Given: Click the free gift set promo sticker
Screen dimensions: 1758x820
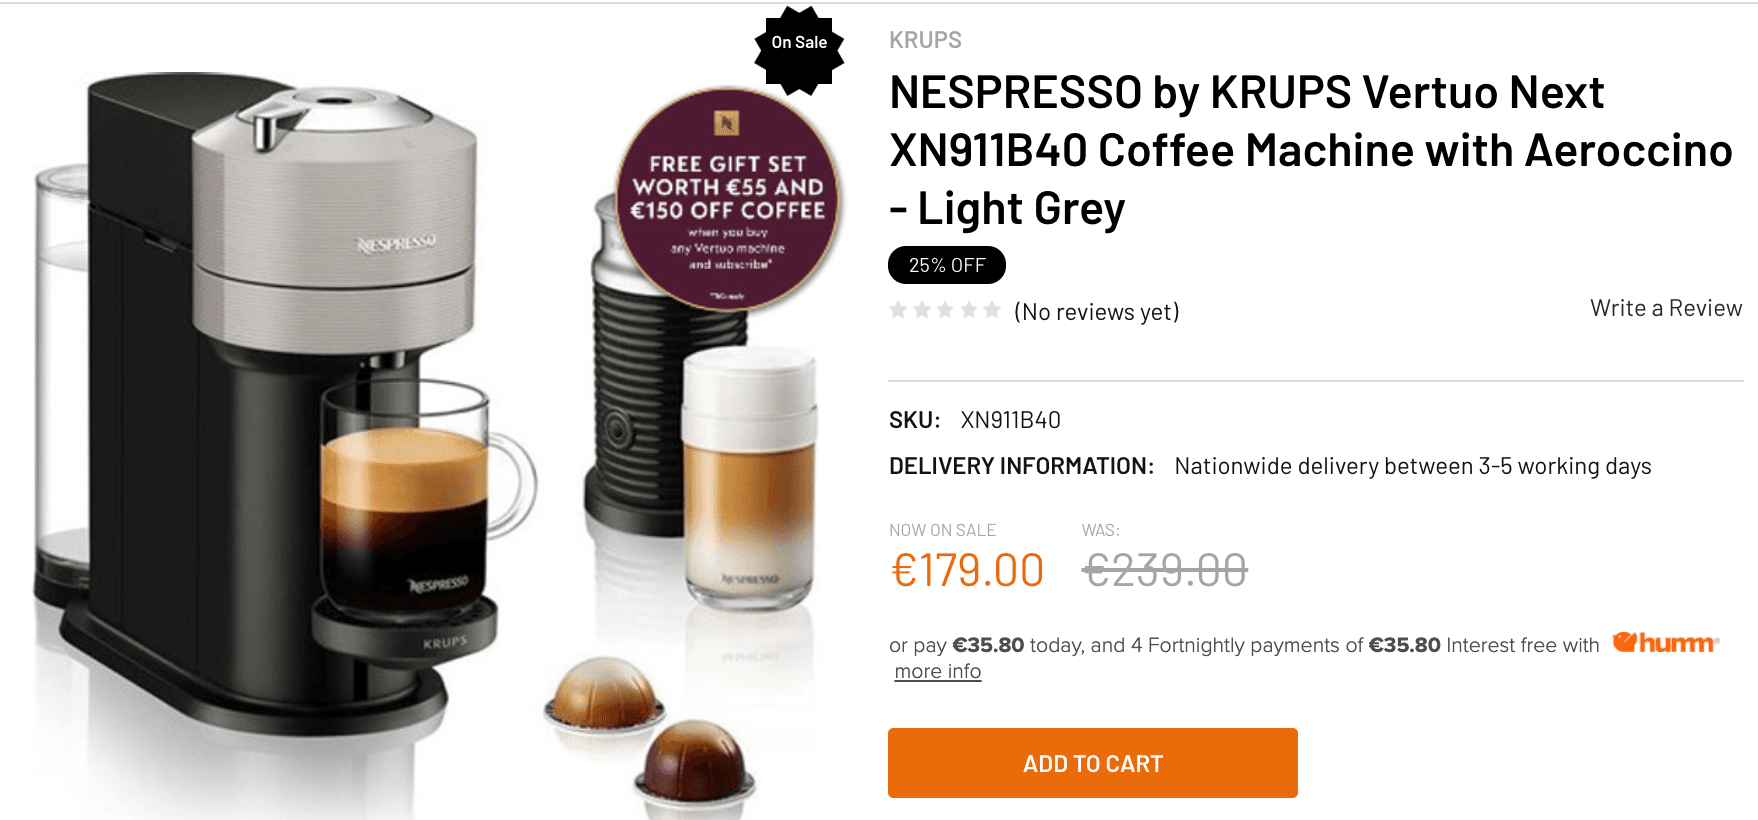Looking at the screenshot, I should point(728,200).
